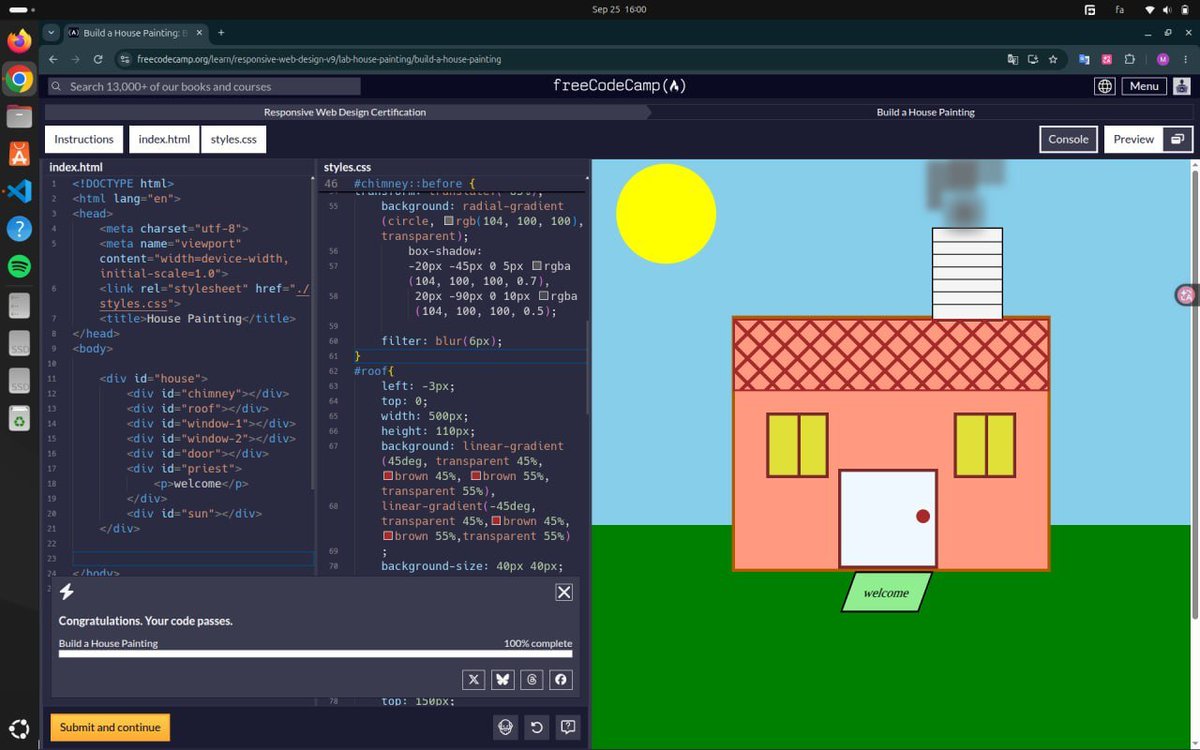Switch keyboard layout via the 'fa' indicator

click(x=1120, y=9)
